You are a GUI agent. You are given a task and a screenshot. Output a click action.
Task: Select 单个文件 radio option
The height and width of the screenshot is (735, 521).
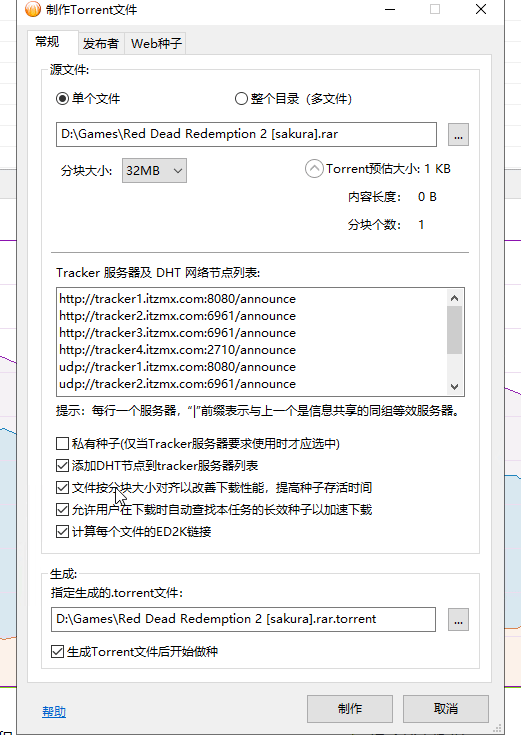coord(62,99)
